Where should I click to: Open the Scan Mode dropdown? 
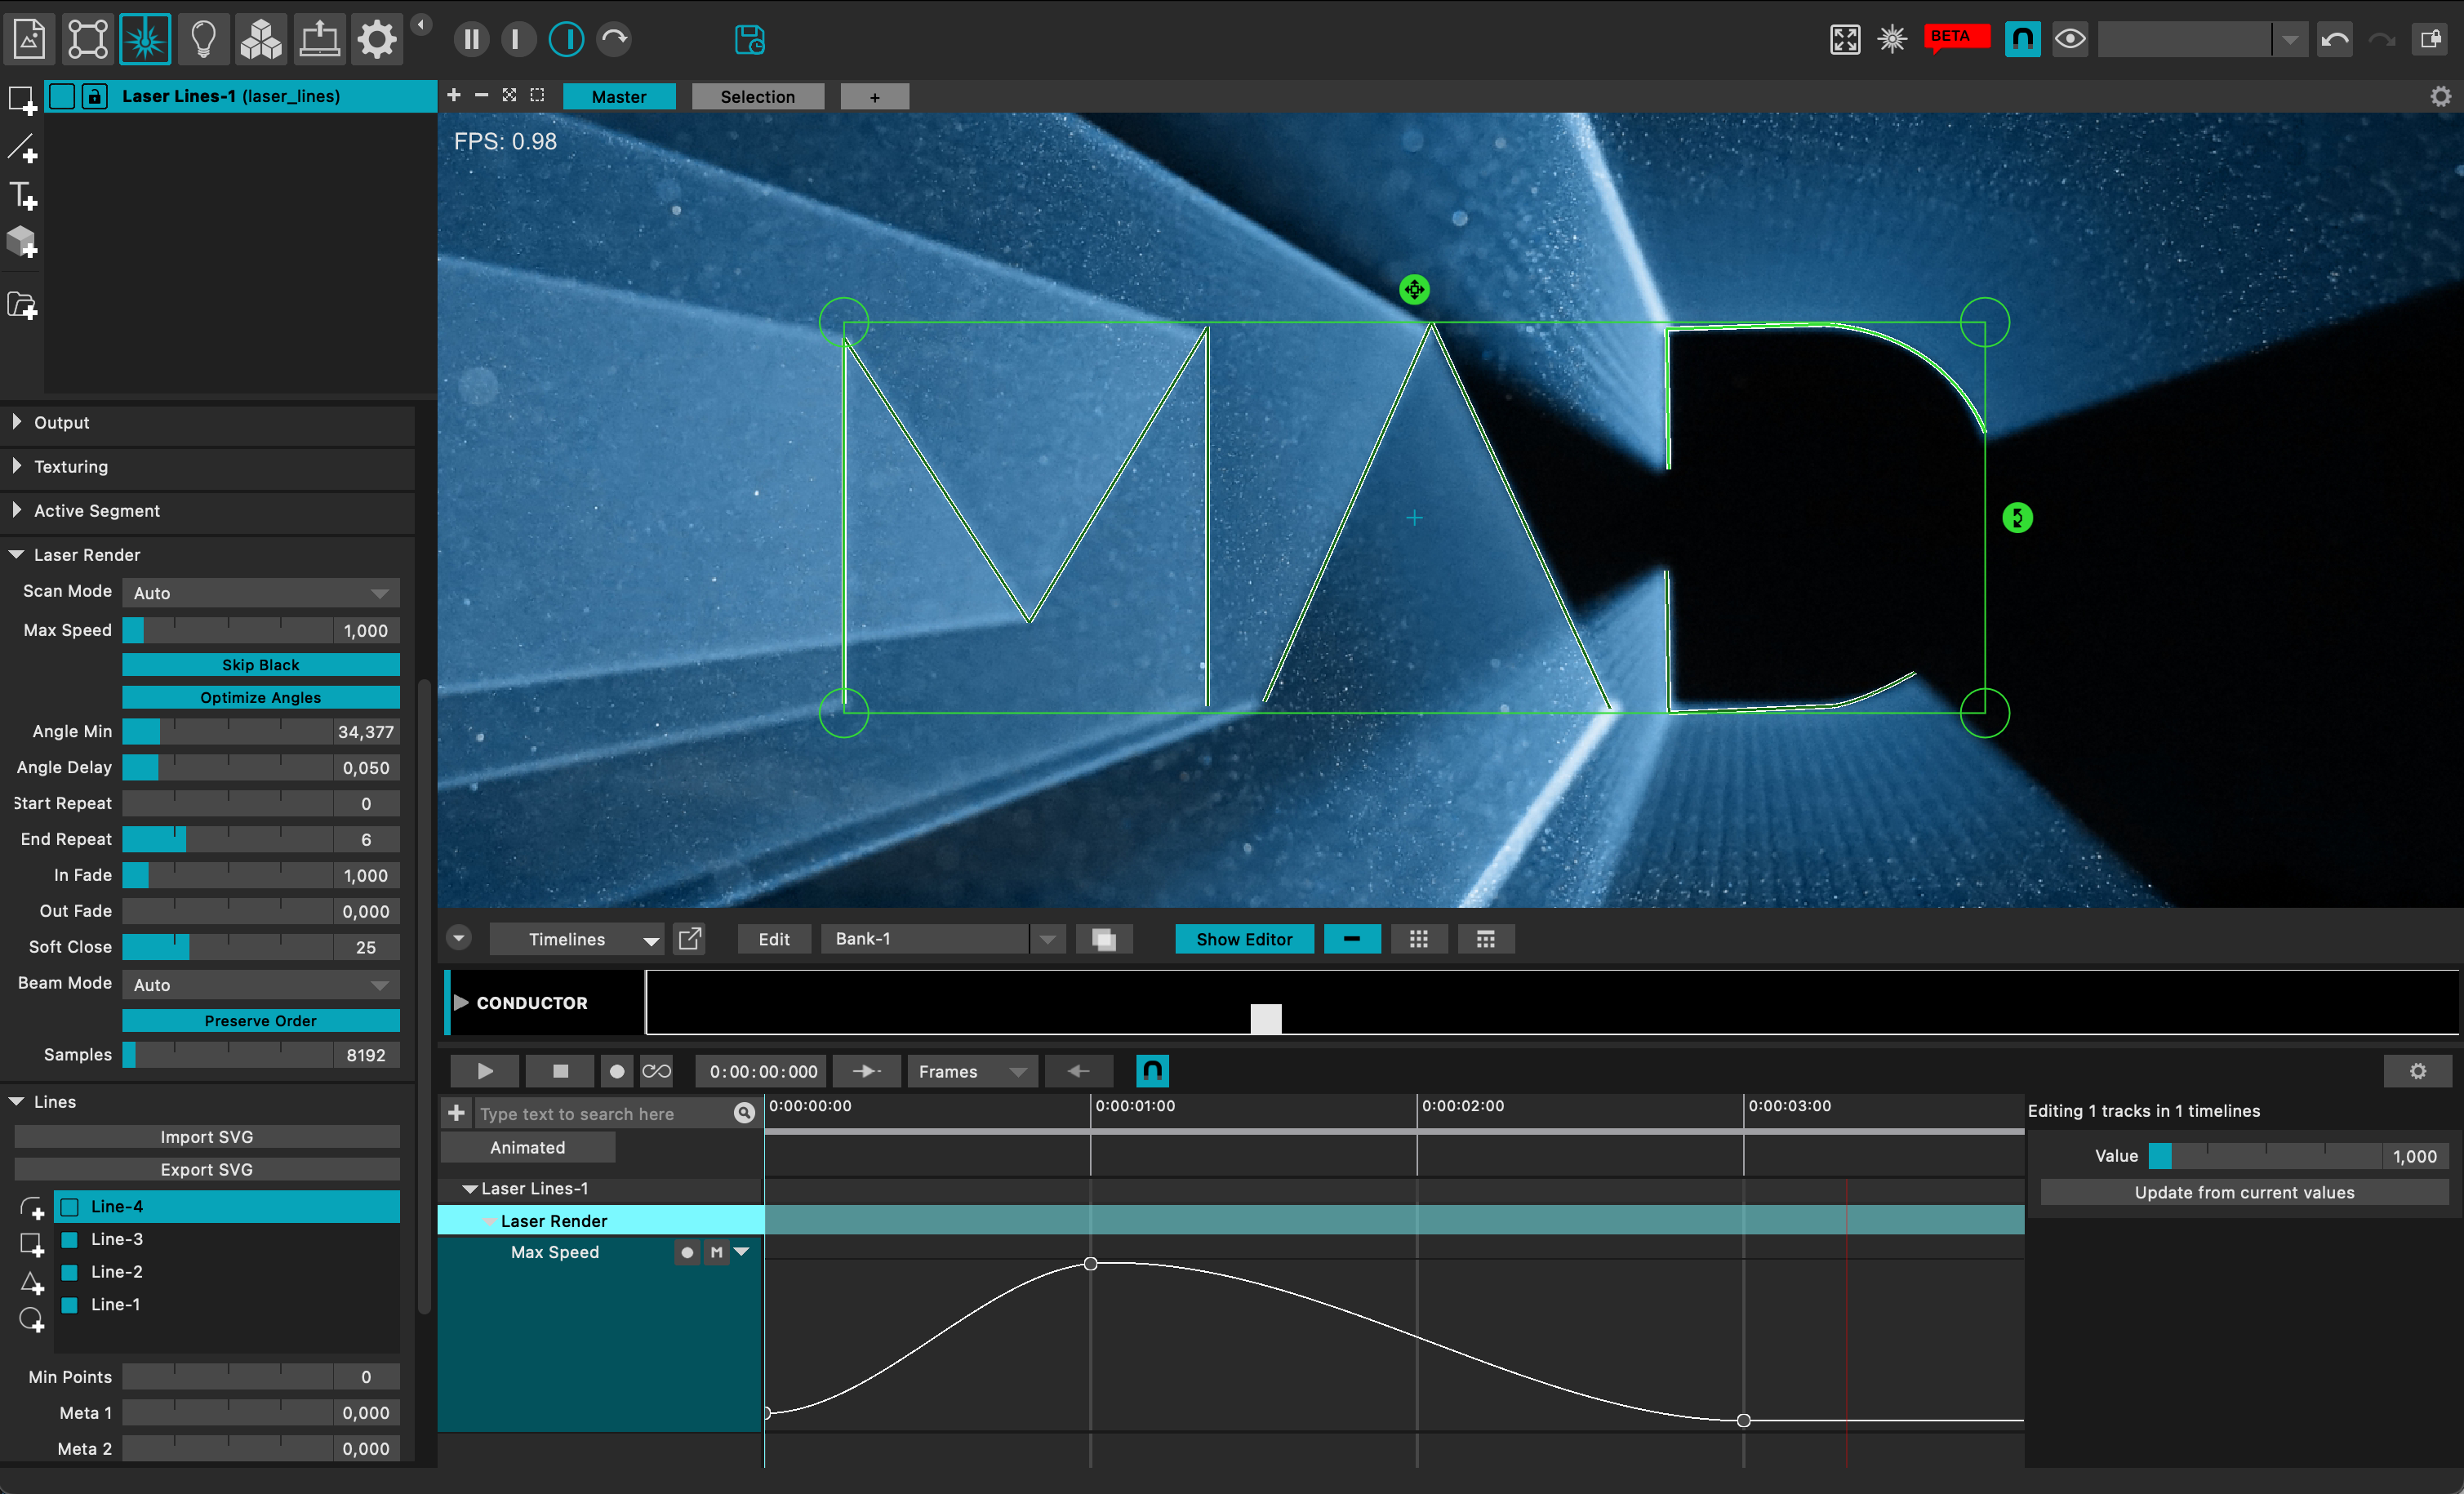[260, 593]
